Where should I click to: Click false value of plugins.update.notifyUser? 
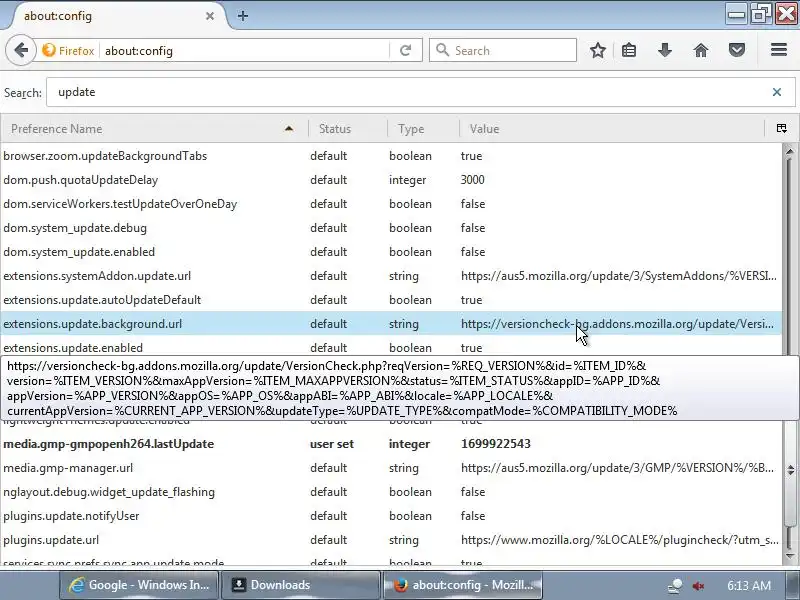[x=472, y=515]
